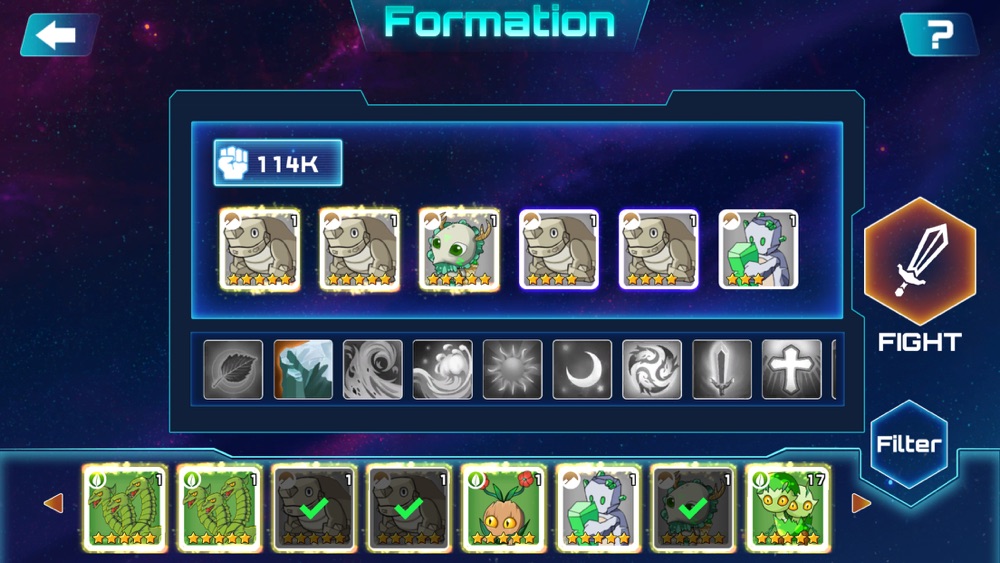This screenshot has width=1000, height=563.
Task: Uncheck the second checked stone golem card
Action: [x=409, y=508]
